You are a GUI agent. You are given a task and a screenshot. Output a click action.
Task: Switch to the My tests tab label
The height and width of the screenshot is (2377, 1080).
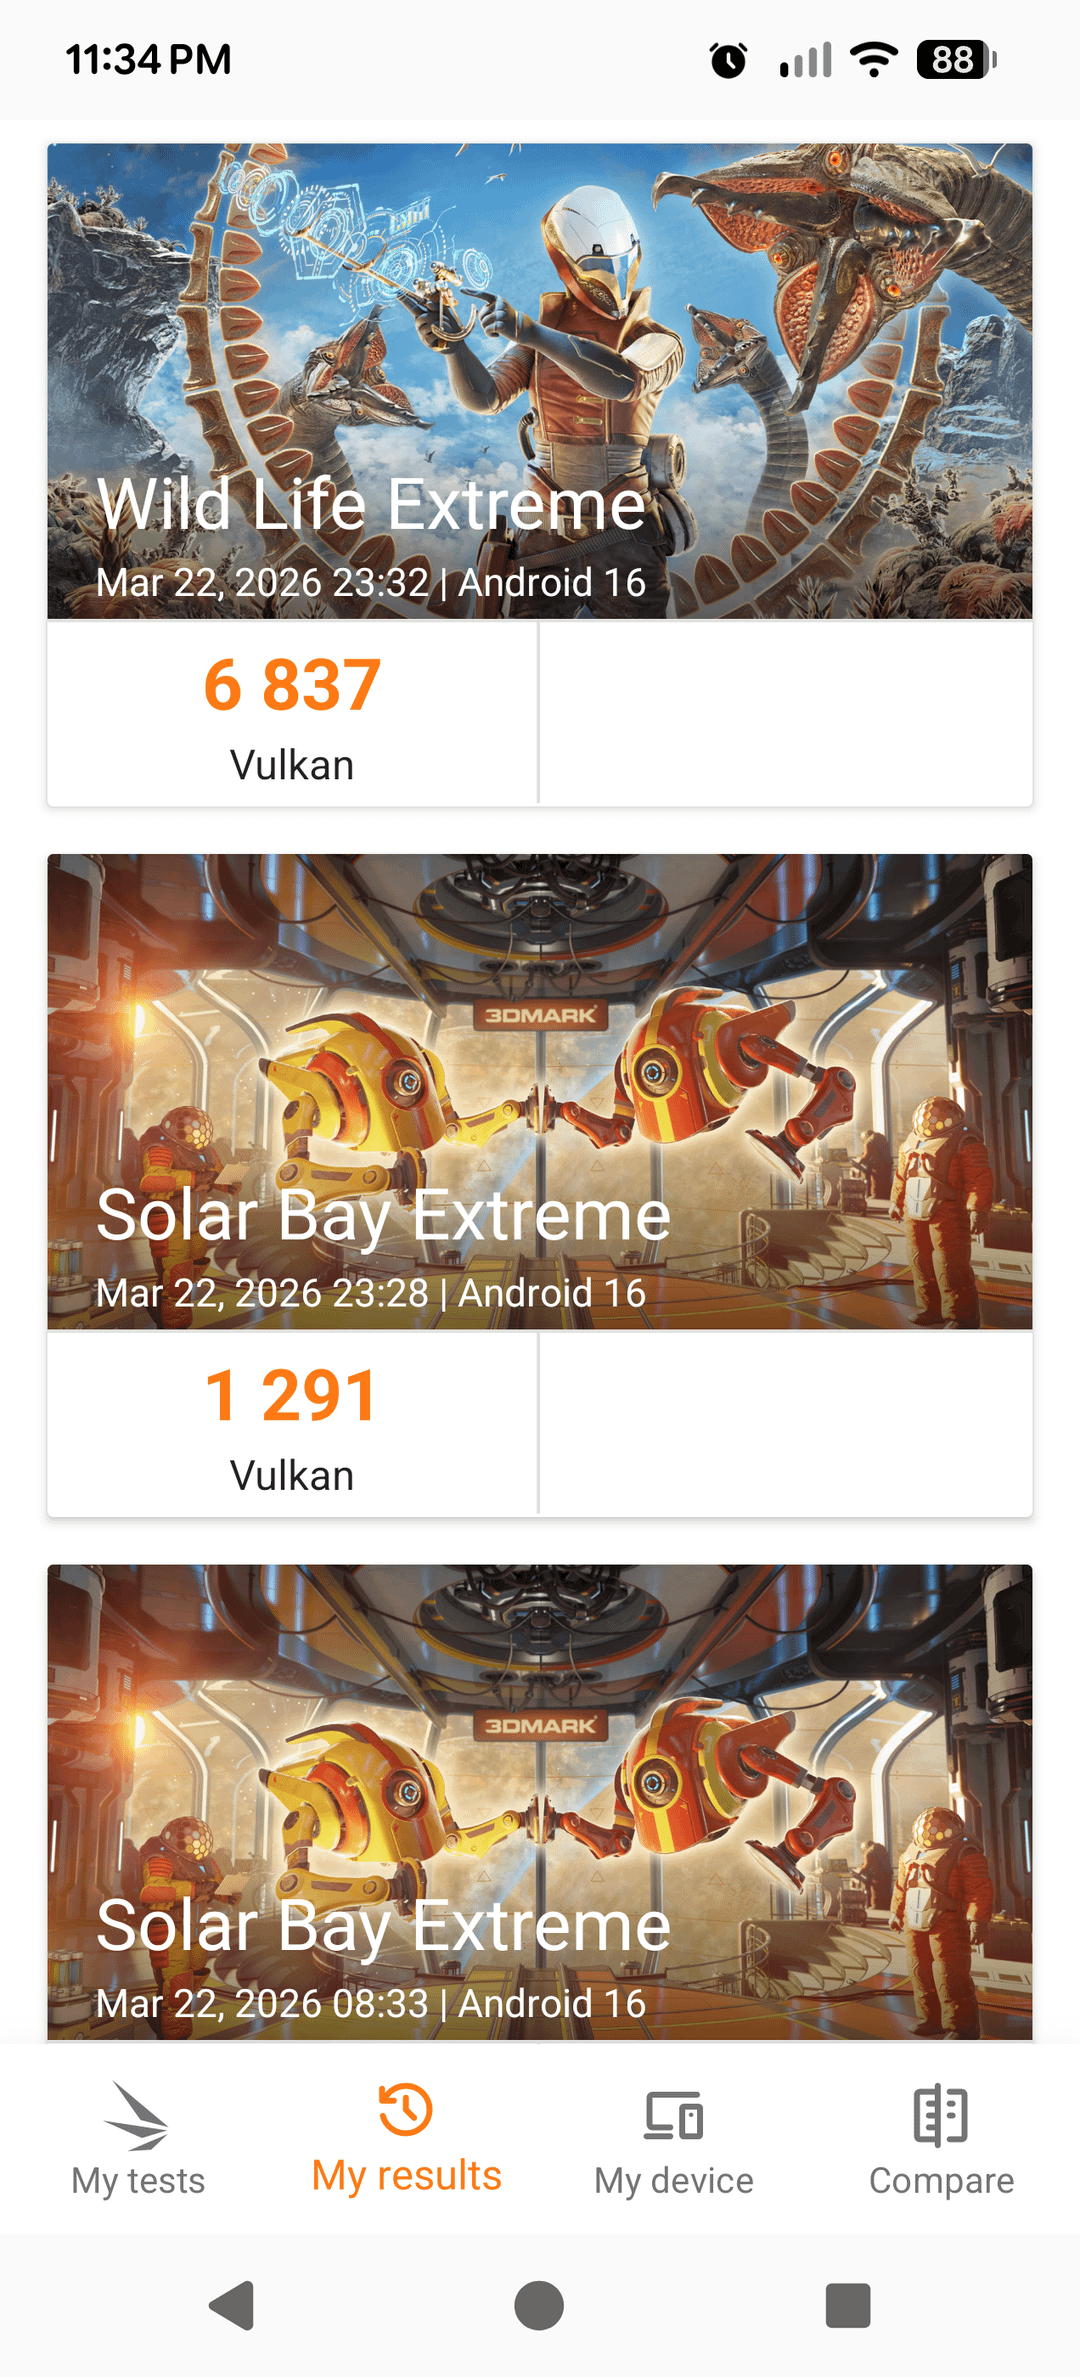click(x=138, y=2181)
